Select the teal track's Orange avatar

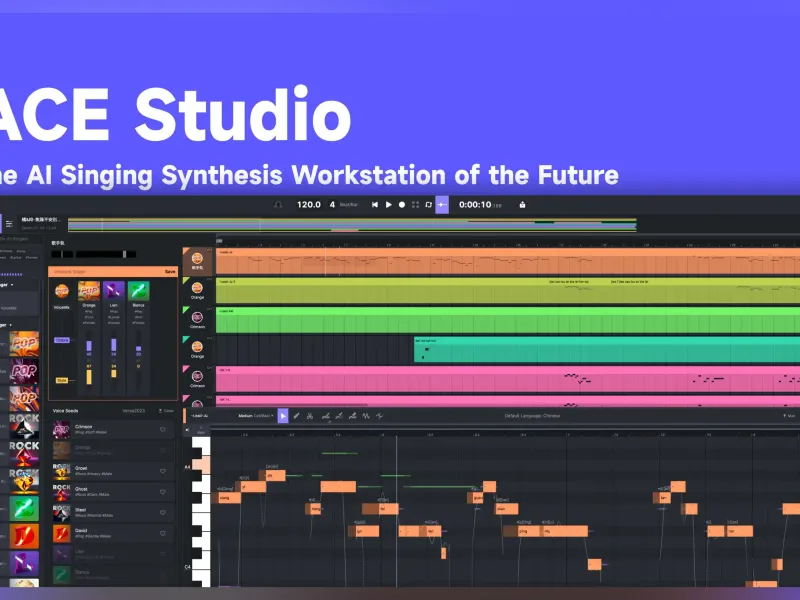point(197,348)
